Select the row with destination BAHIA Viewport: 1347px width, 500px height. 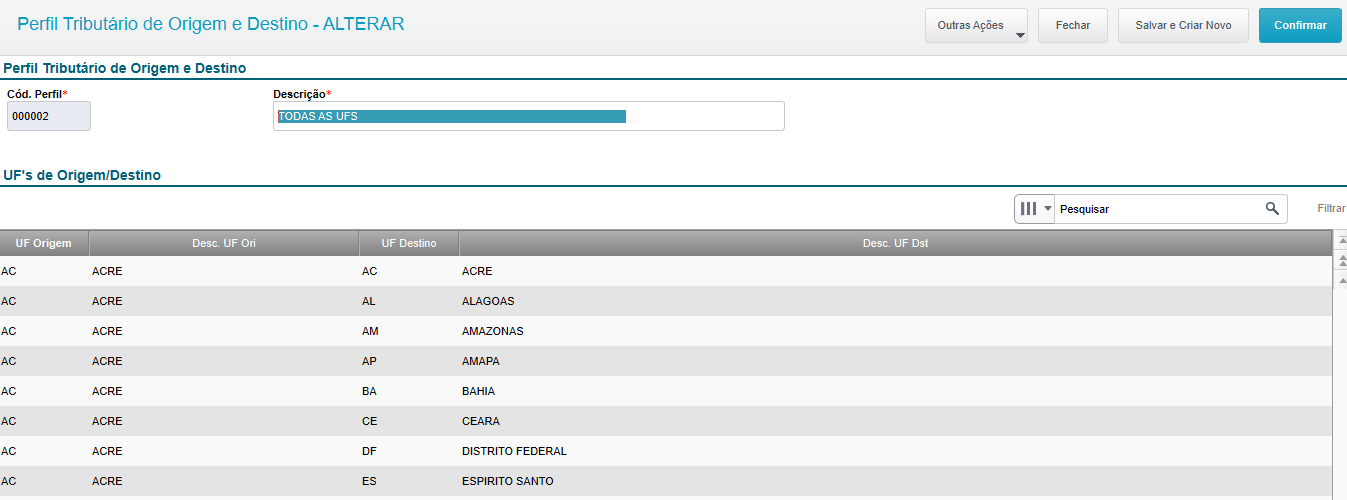(478, 391)
